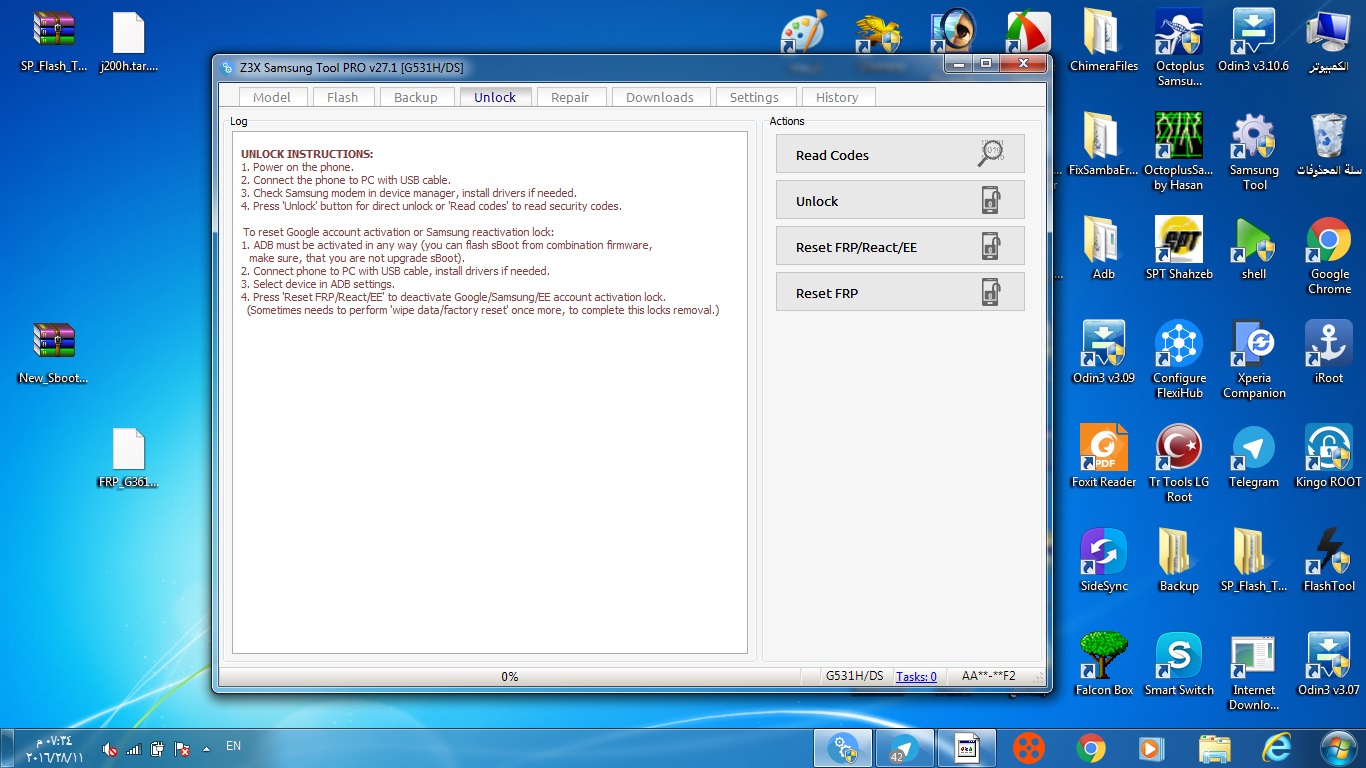Click inside the Log text area

[489, 392]
